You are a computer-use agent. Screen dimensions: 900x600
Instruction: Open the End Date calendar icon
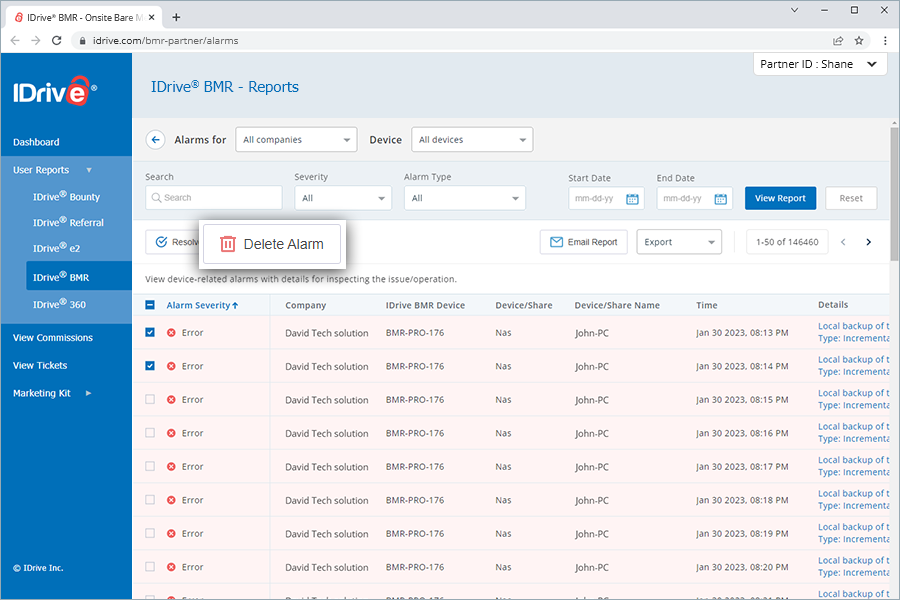click(720, 199)
